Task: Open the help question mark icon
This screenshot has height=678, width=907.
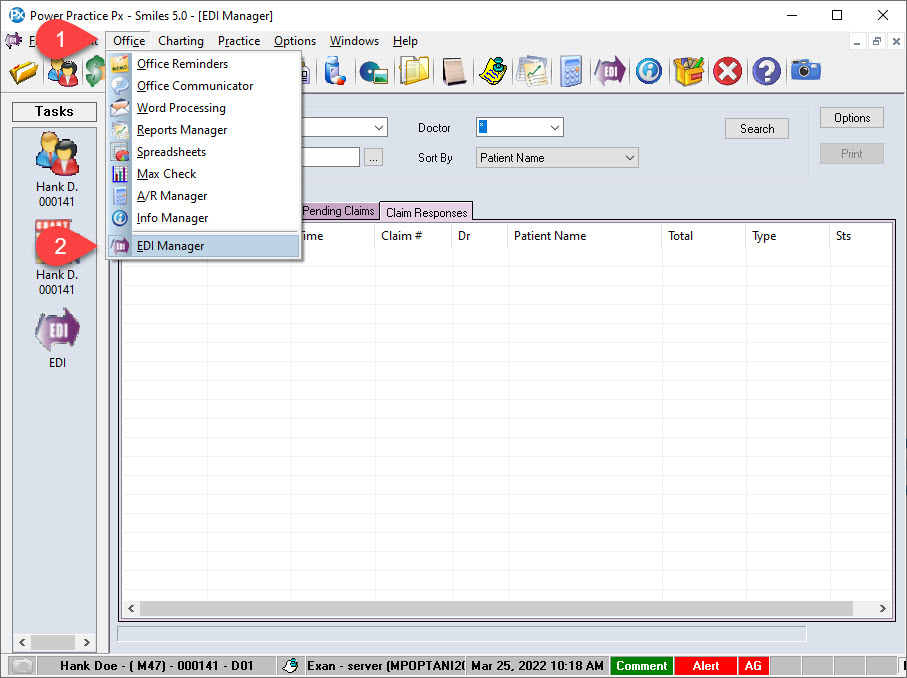Action: pos(766,72)
